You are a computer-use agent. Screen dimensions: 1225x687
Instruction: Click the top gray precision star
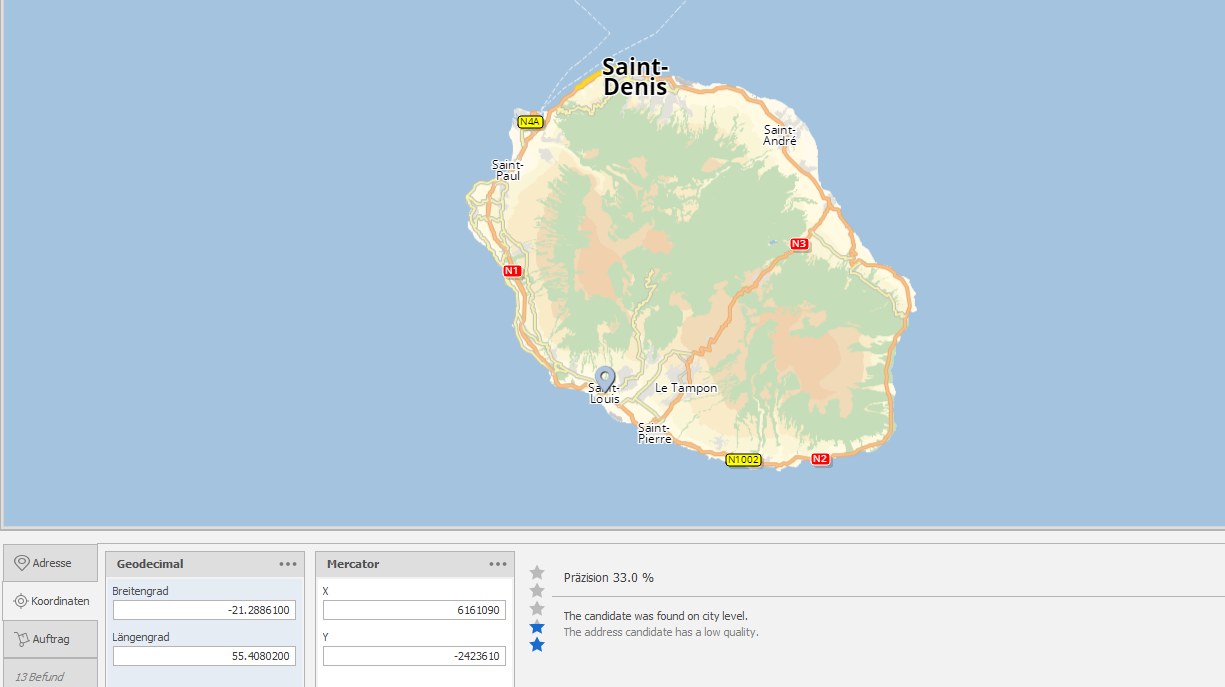point(537,573)
